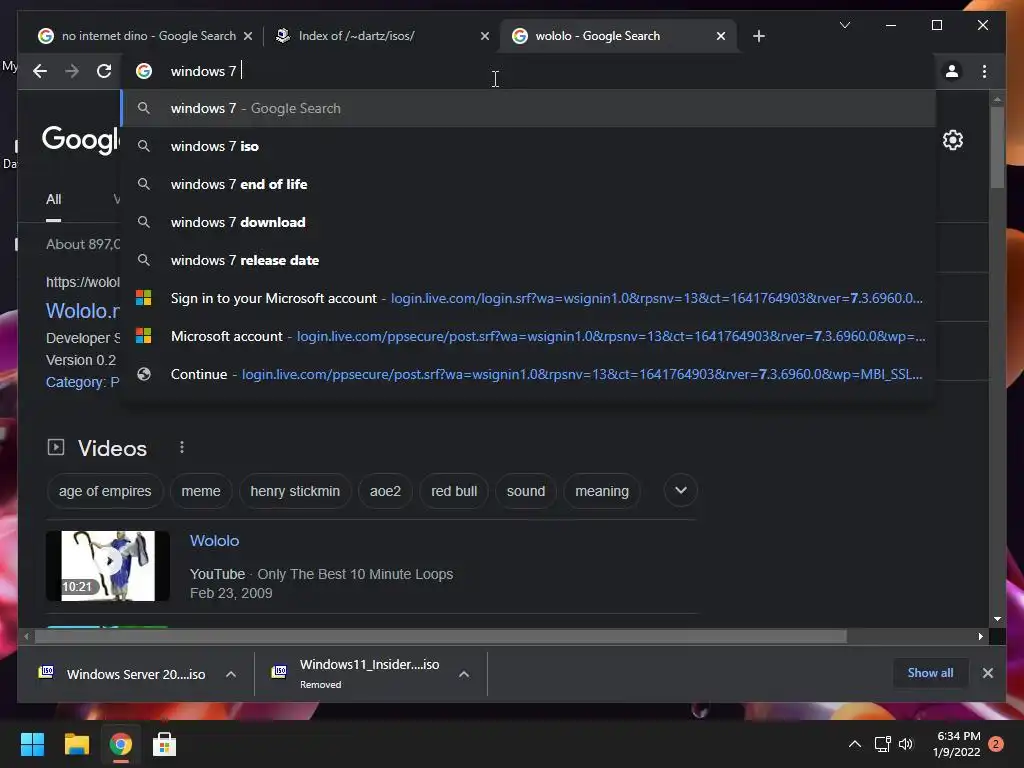Reload the current page
This screenshot has height=768, width=1024.
(104, 71)
